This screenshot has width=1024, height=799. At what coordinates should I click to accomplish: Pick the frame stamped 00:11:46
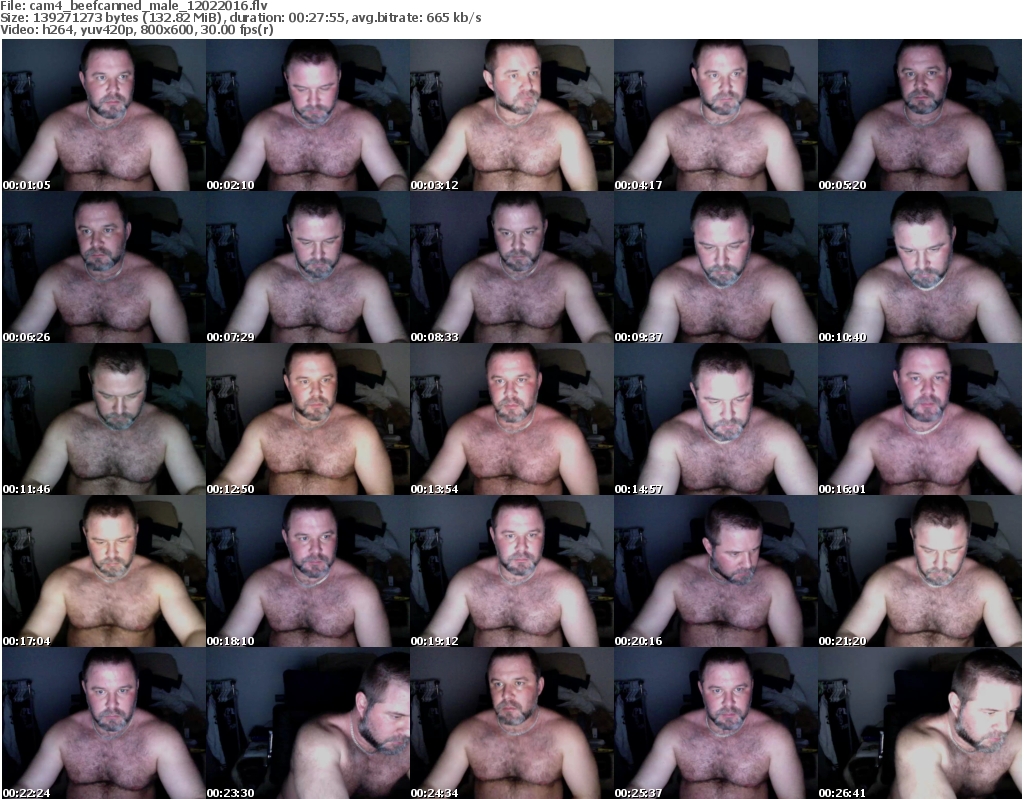coord(104,419)
